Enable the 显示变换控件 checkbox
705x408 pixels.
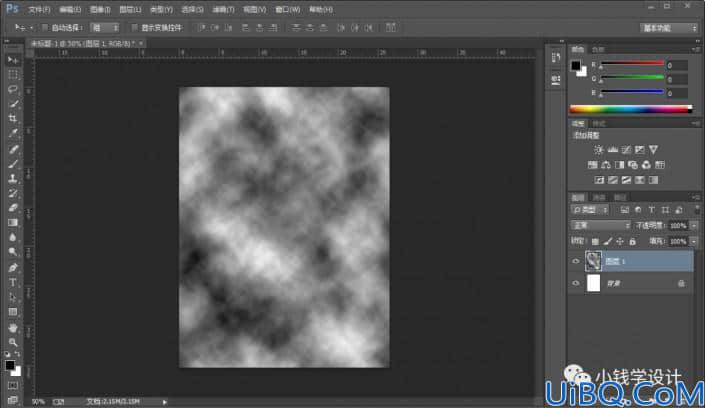click(134, 28)
